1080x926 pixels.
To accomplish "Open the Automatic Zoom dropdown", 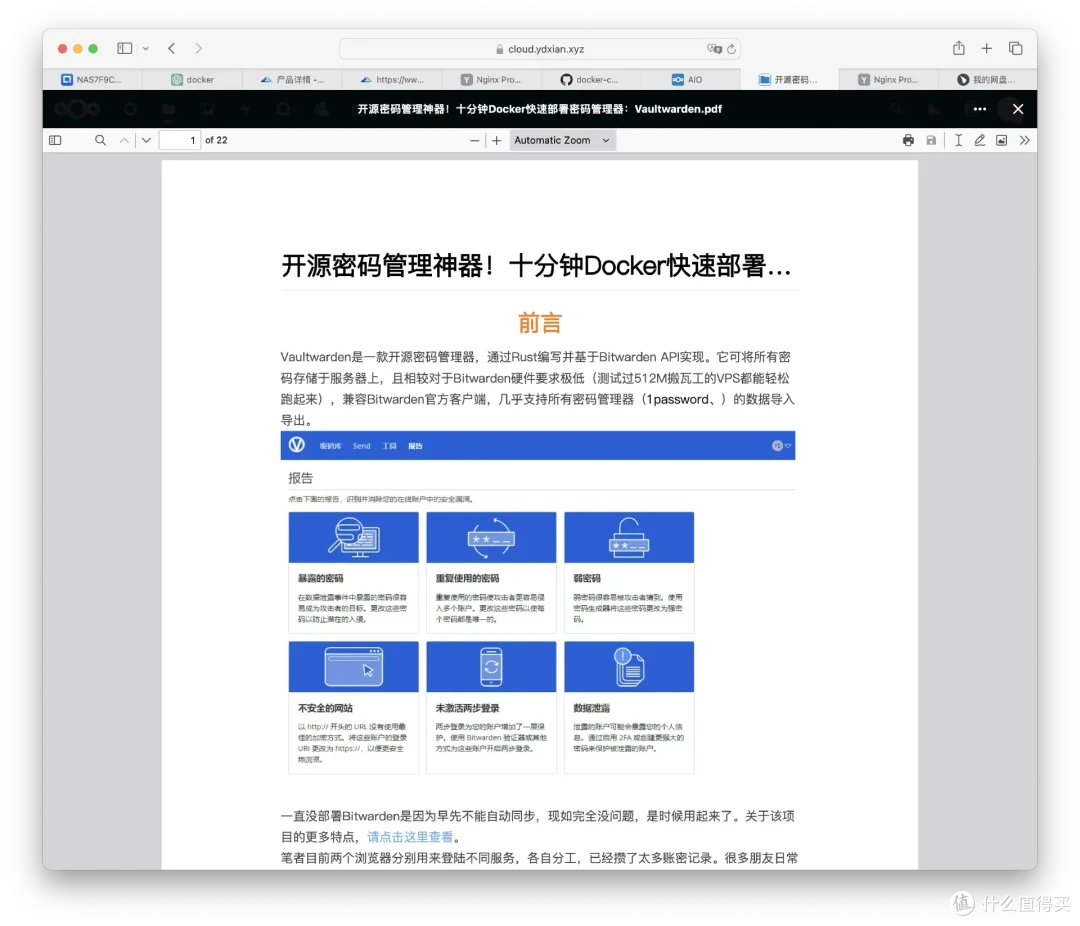I will 562,141.
